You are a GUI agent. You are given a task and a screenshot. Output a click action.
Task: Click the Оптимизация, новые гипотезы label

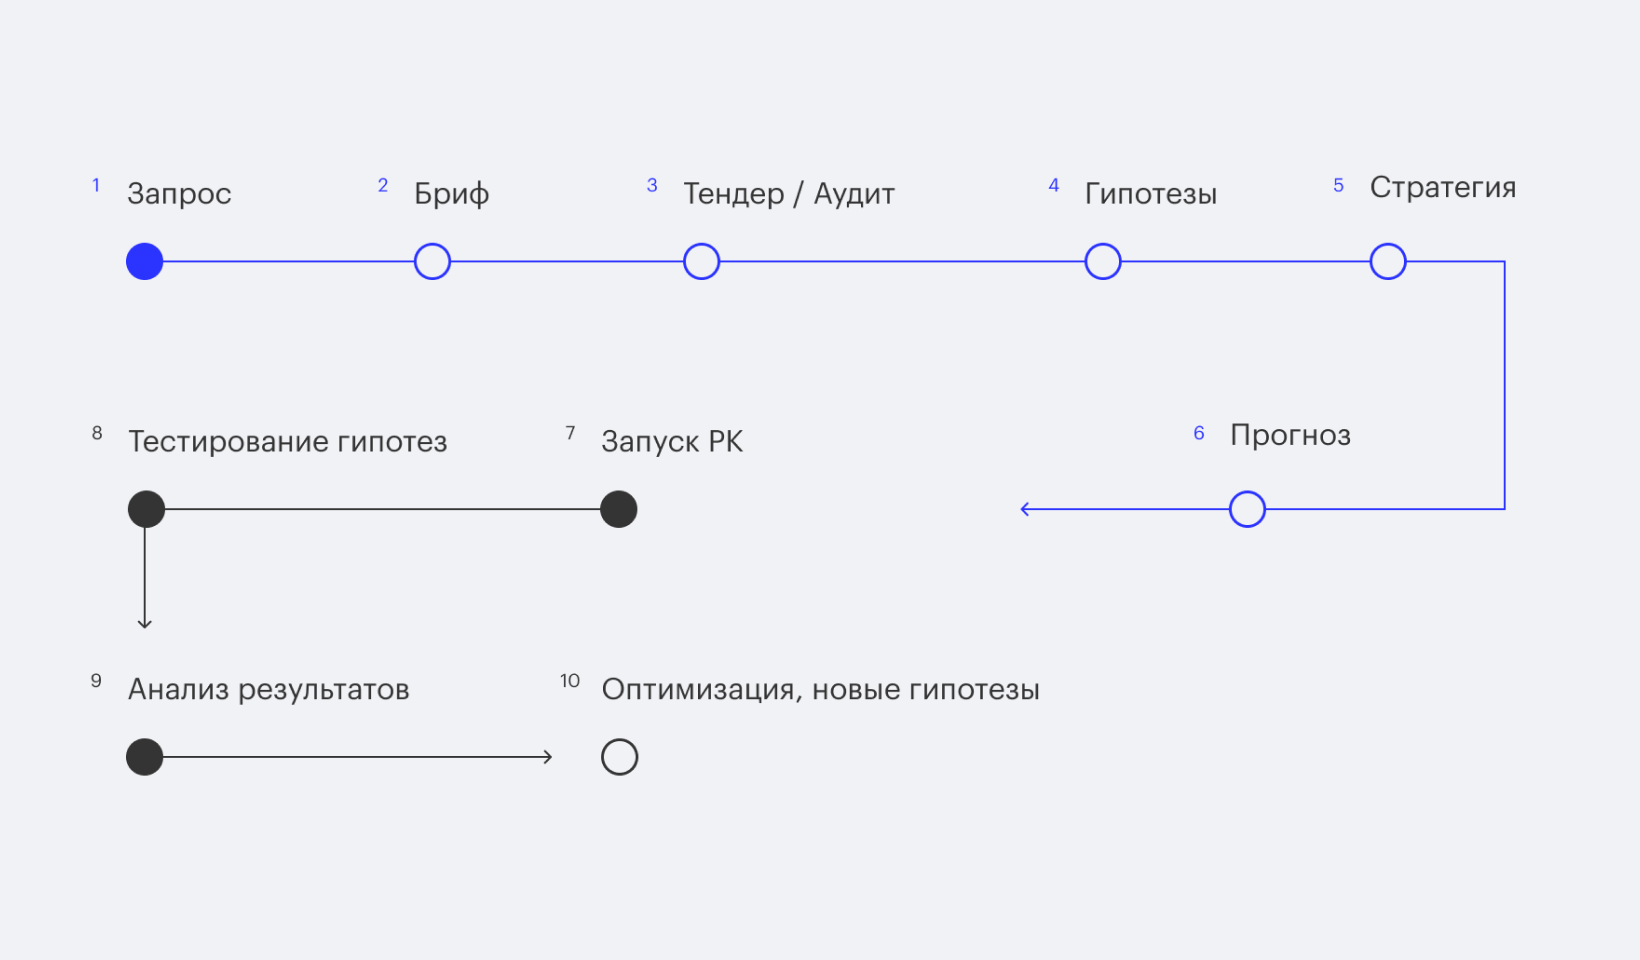coord(820,690)
